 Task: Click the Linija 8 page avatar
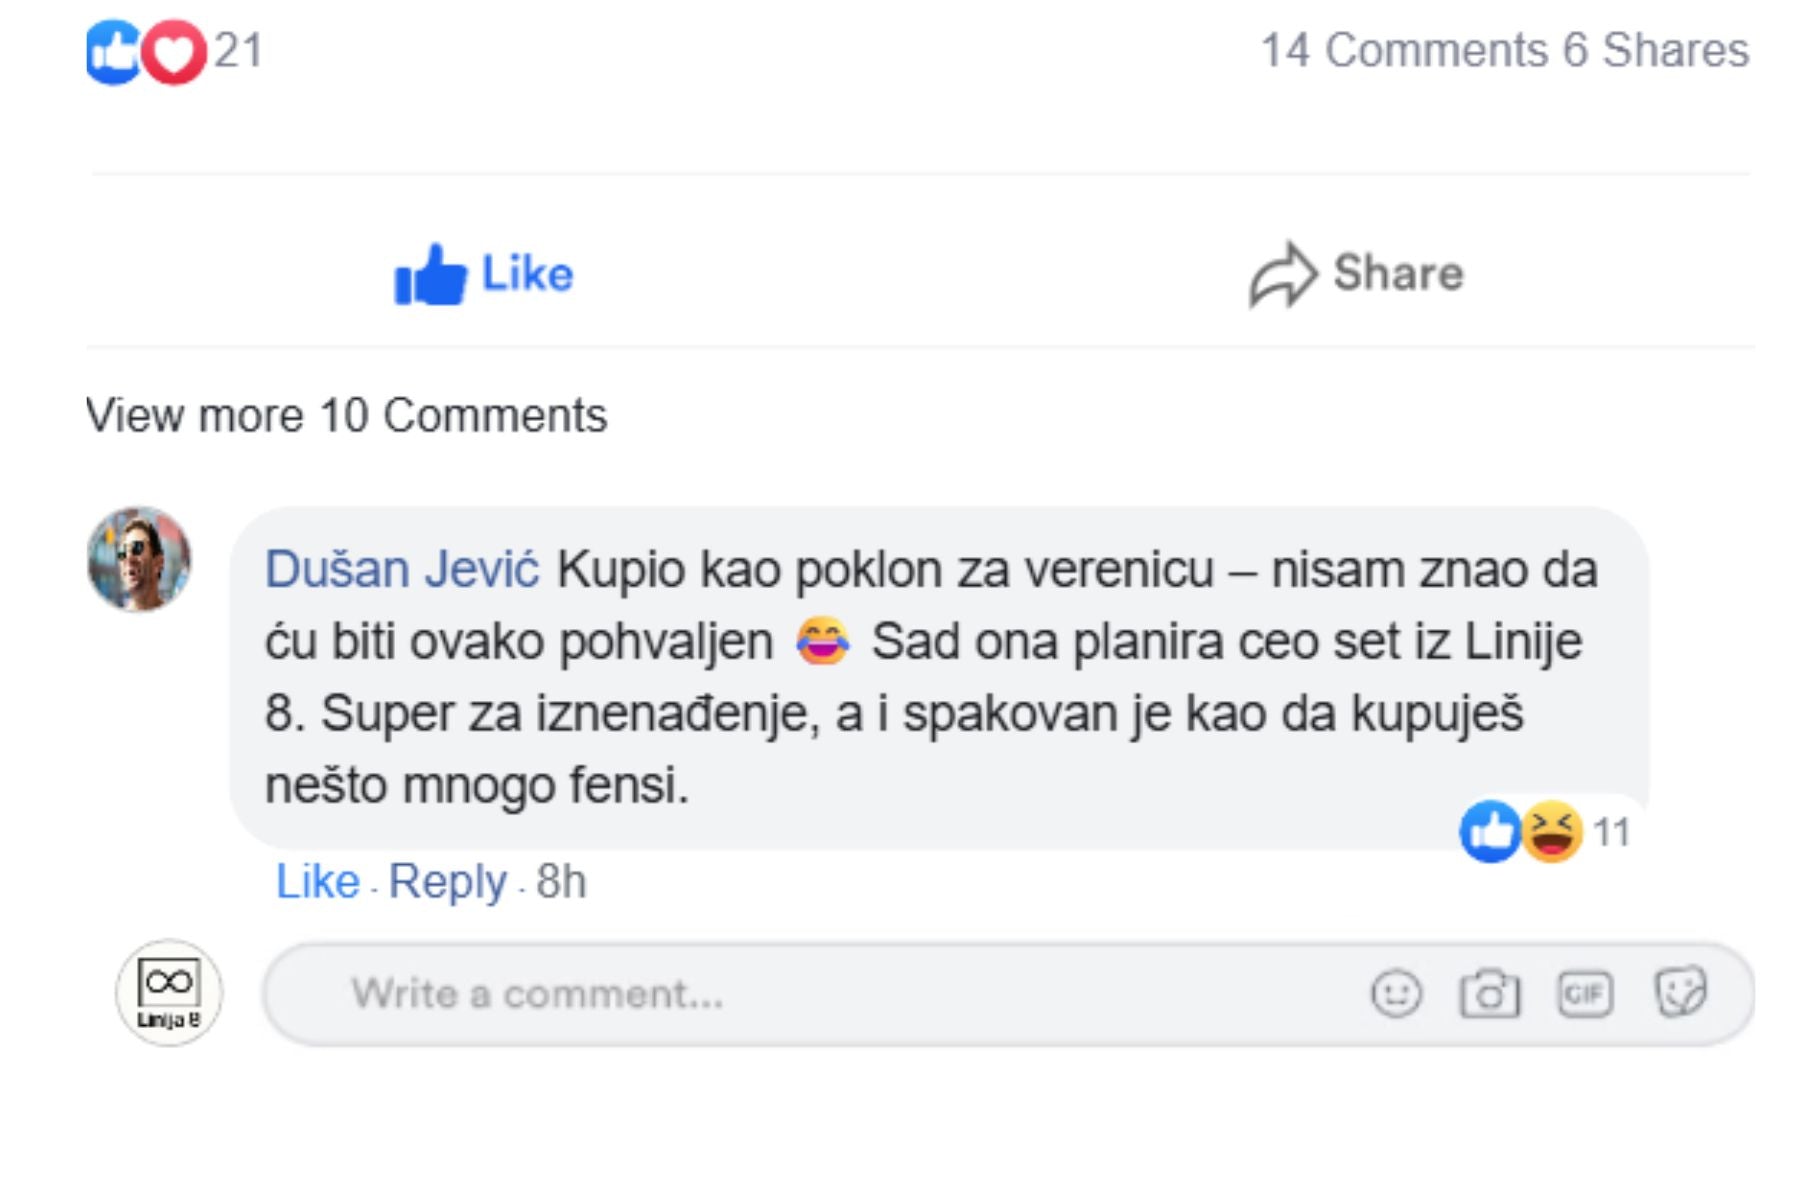pos(169,992)
